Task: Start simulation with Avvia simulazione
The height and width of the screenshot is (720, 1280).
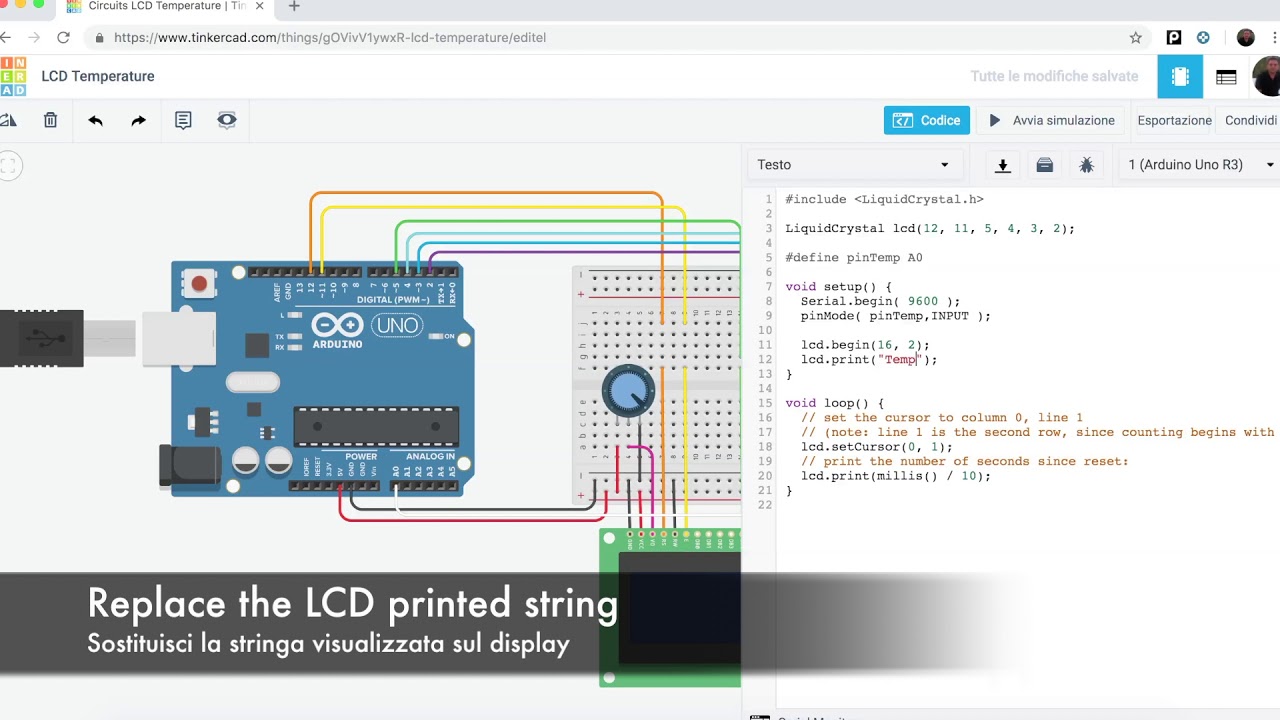Action: click(x=1051, y=120)
